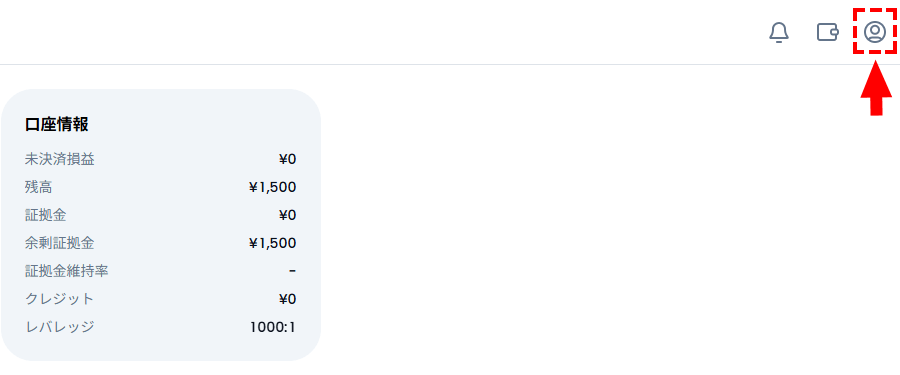Open the user profile icon
The width and height of the screenshot is (900, 375).
[875, 32]
